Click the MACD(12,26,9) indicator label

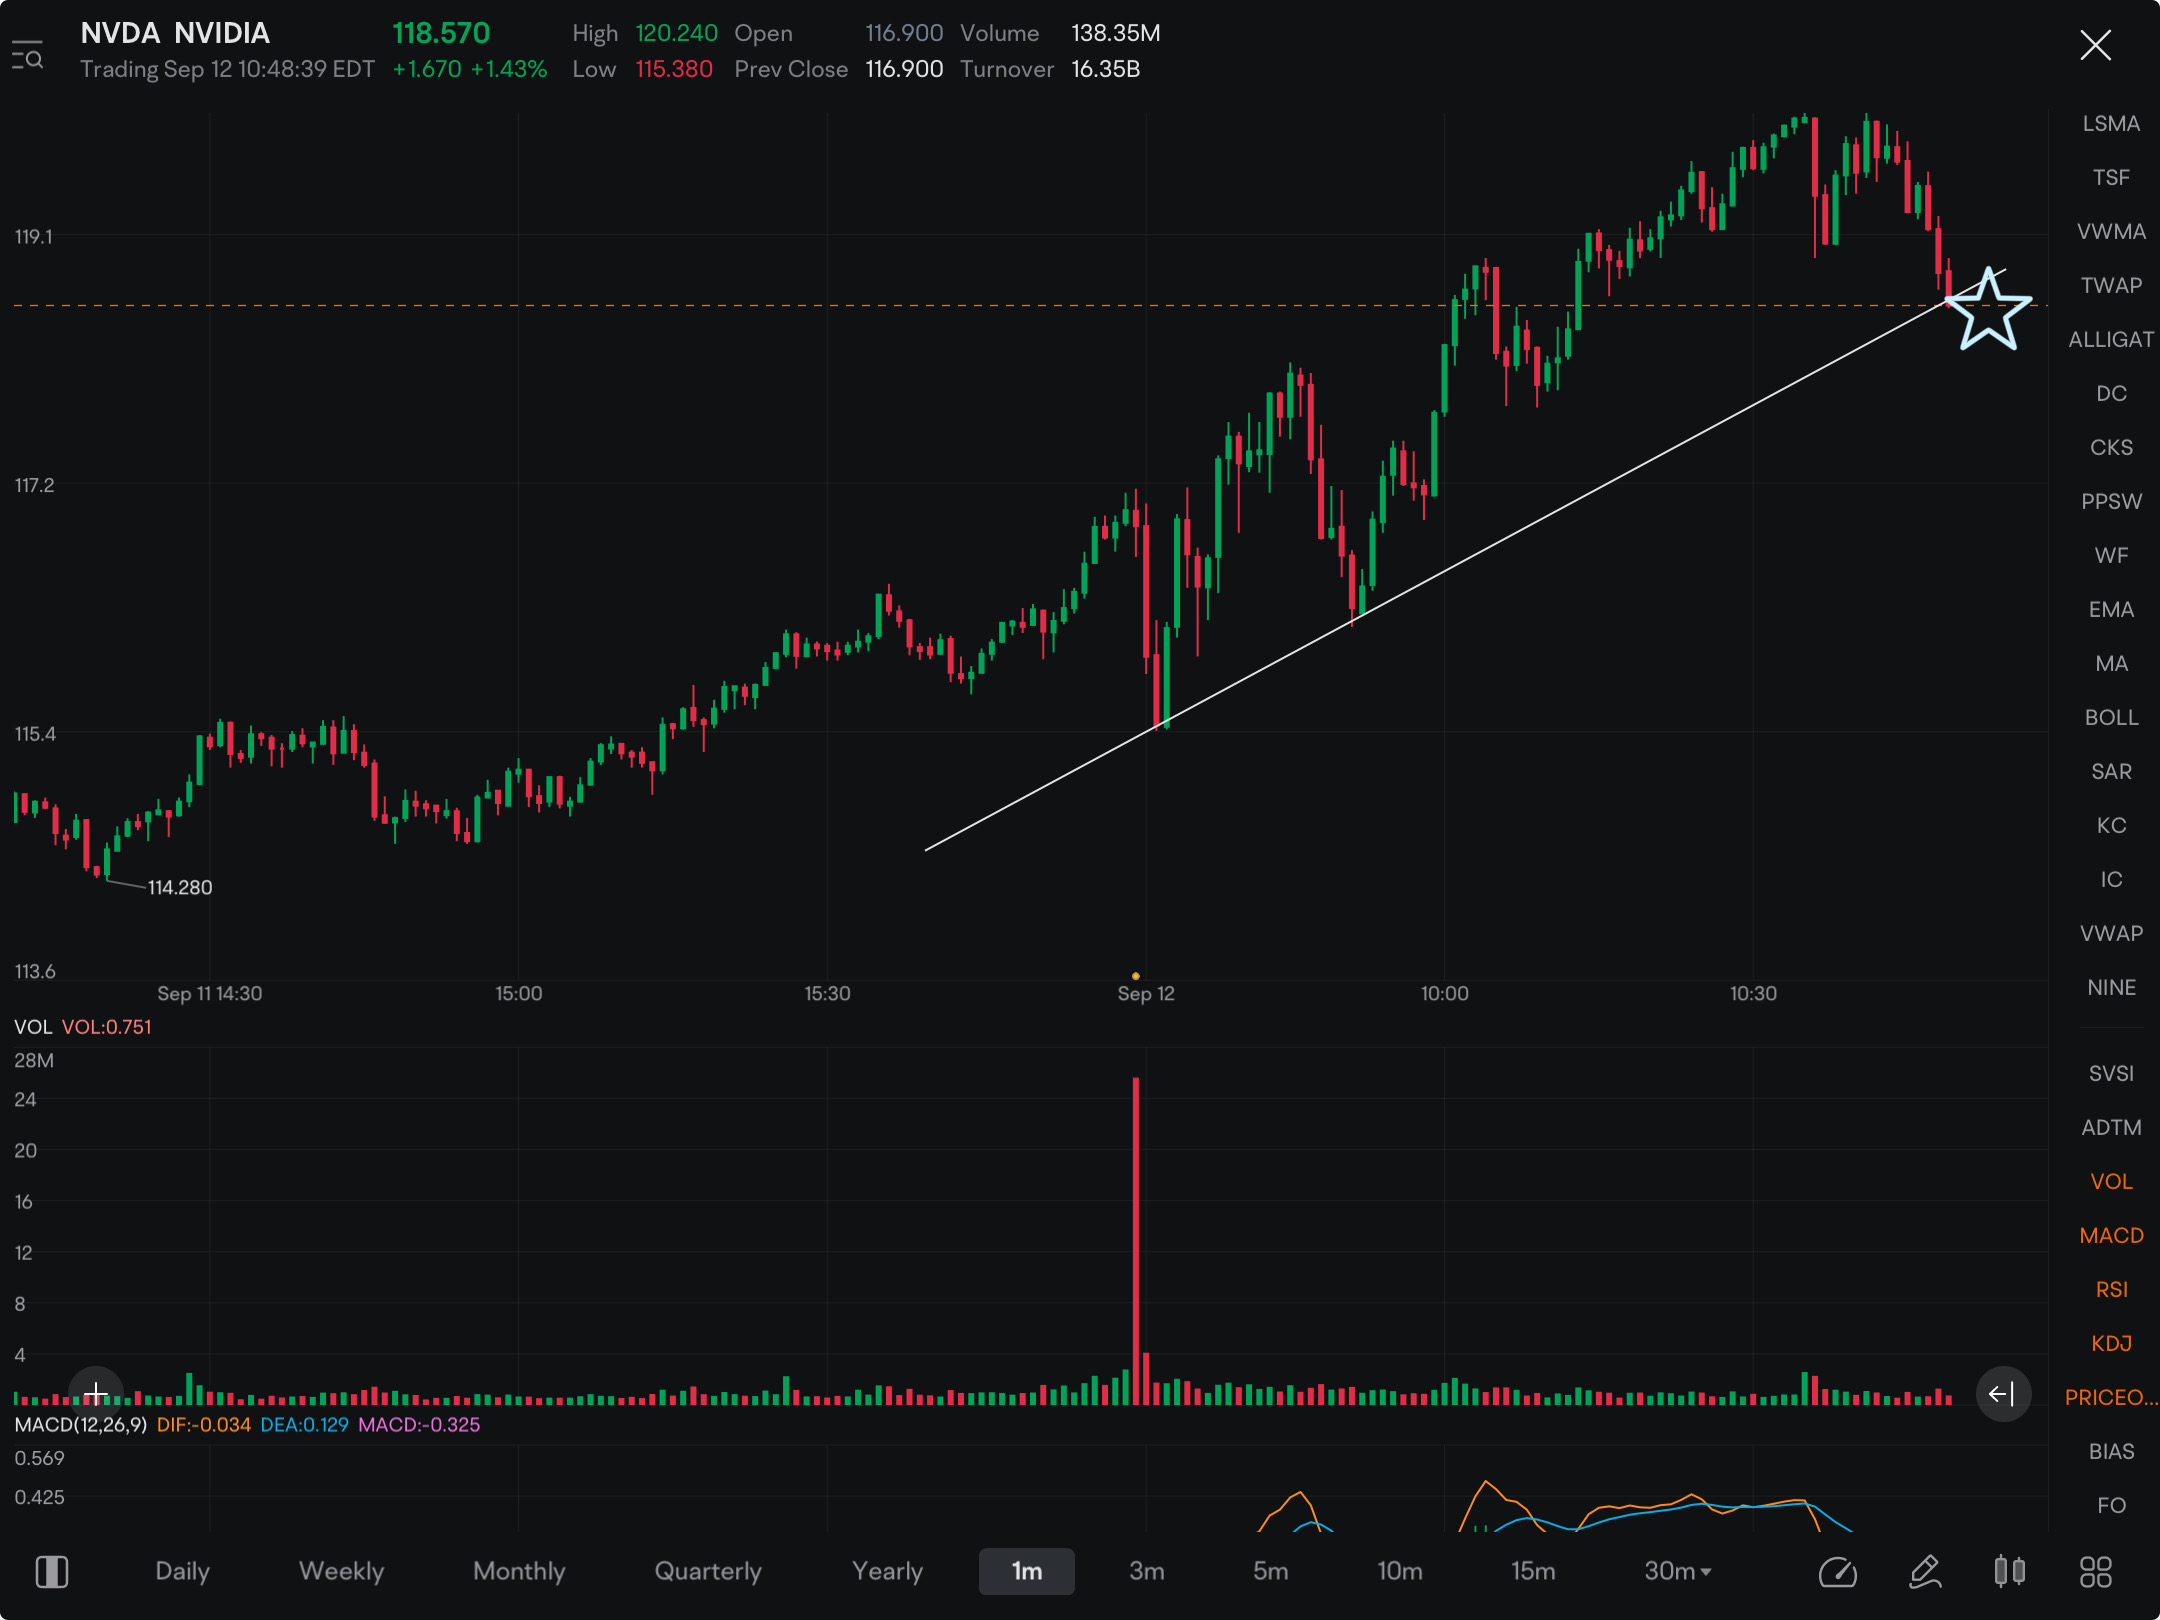(80, 1424)
